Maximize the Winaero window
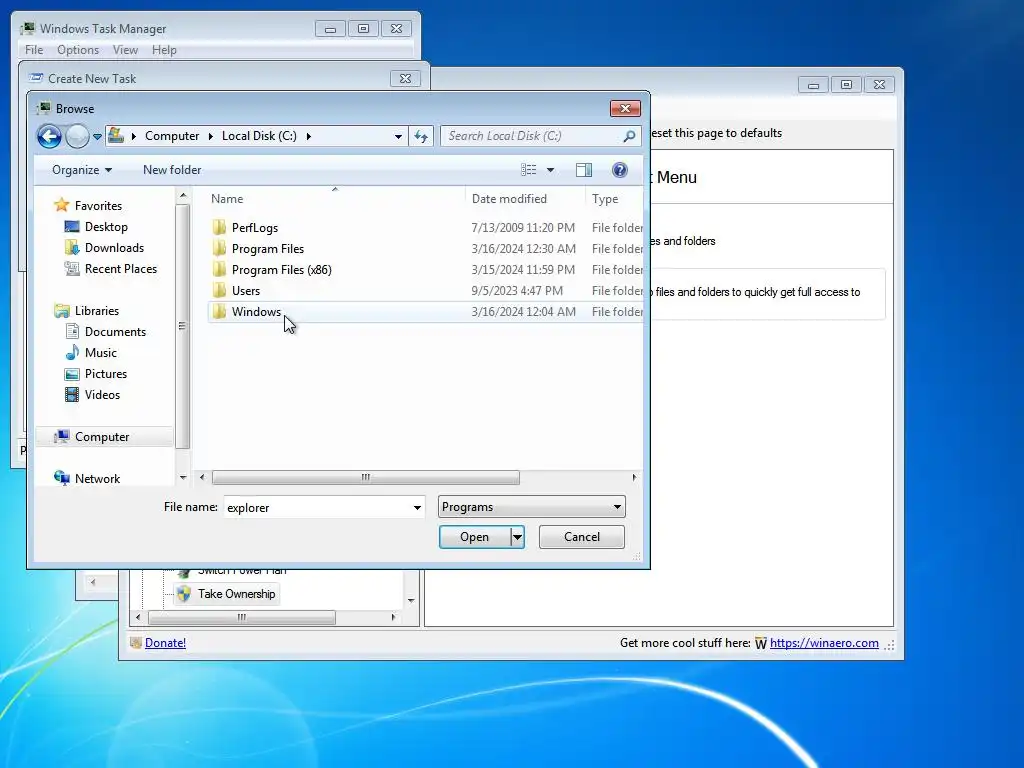The width and height of the screenshot is (1024, 768). (846, 84)
